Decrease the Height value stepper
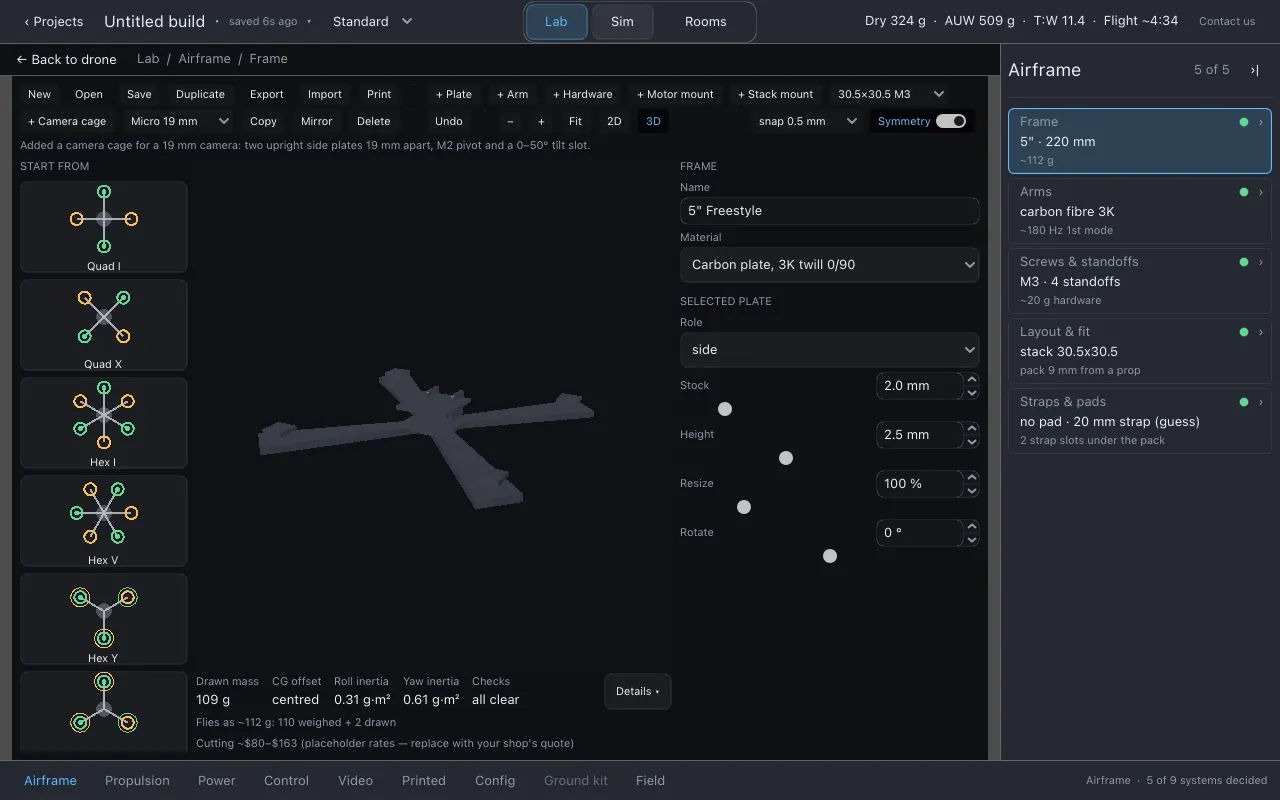The height and width of the screenshot is (800, 1280). (x=972, y=441)
